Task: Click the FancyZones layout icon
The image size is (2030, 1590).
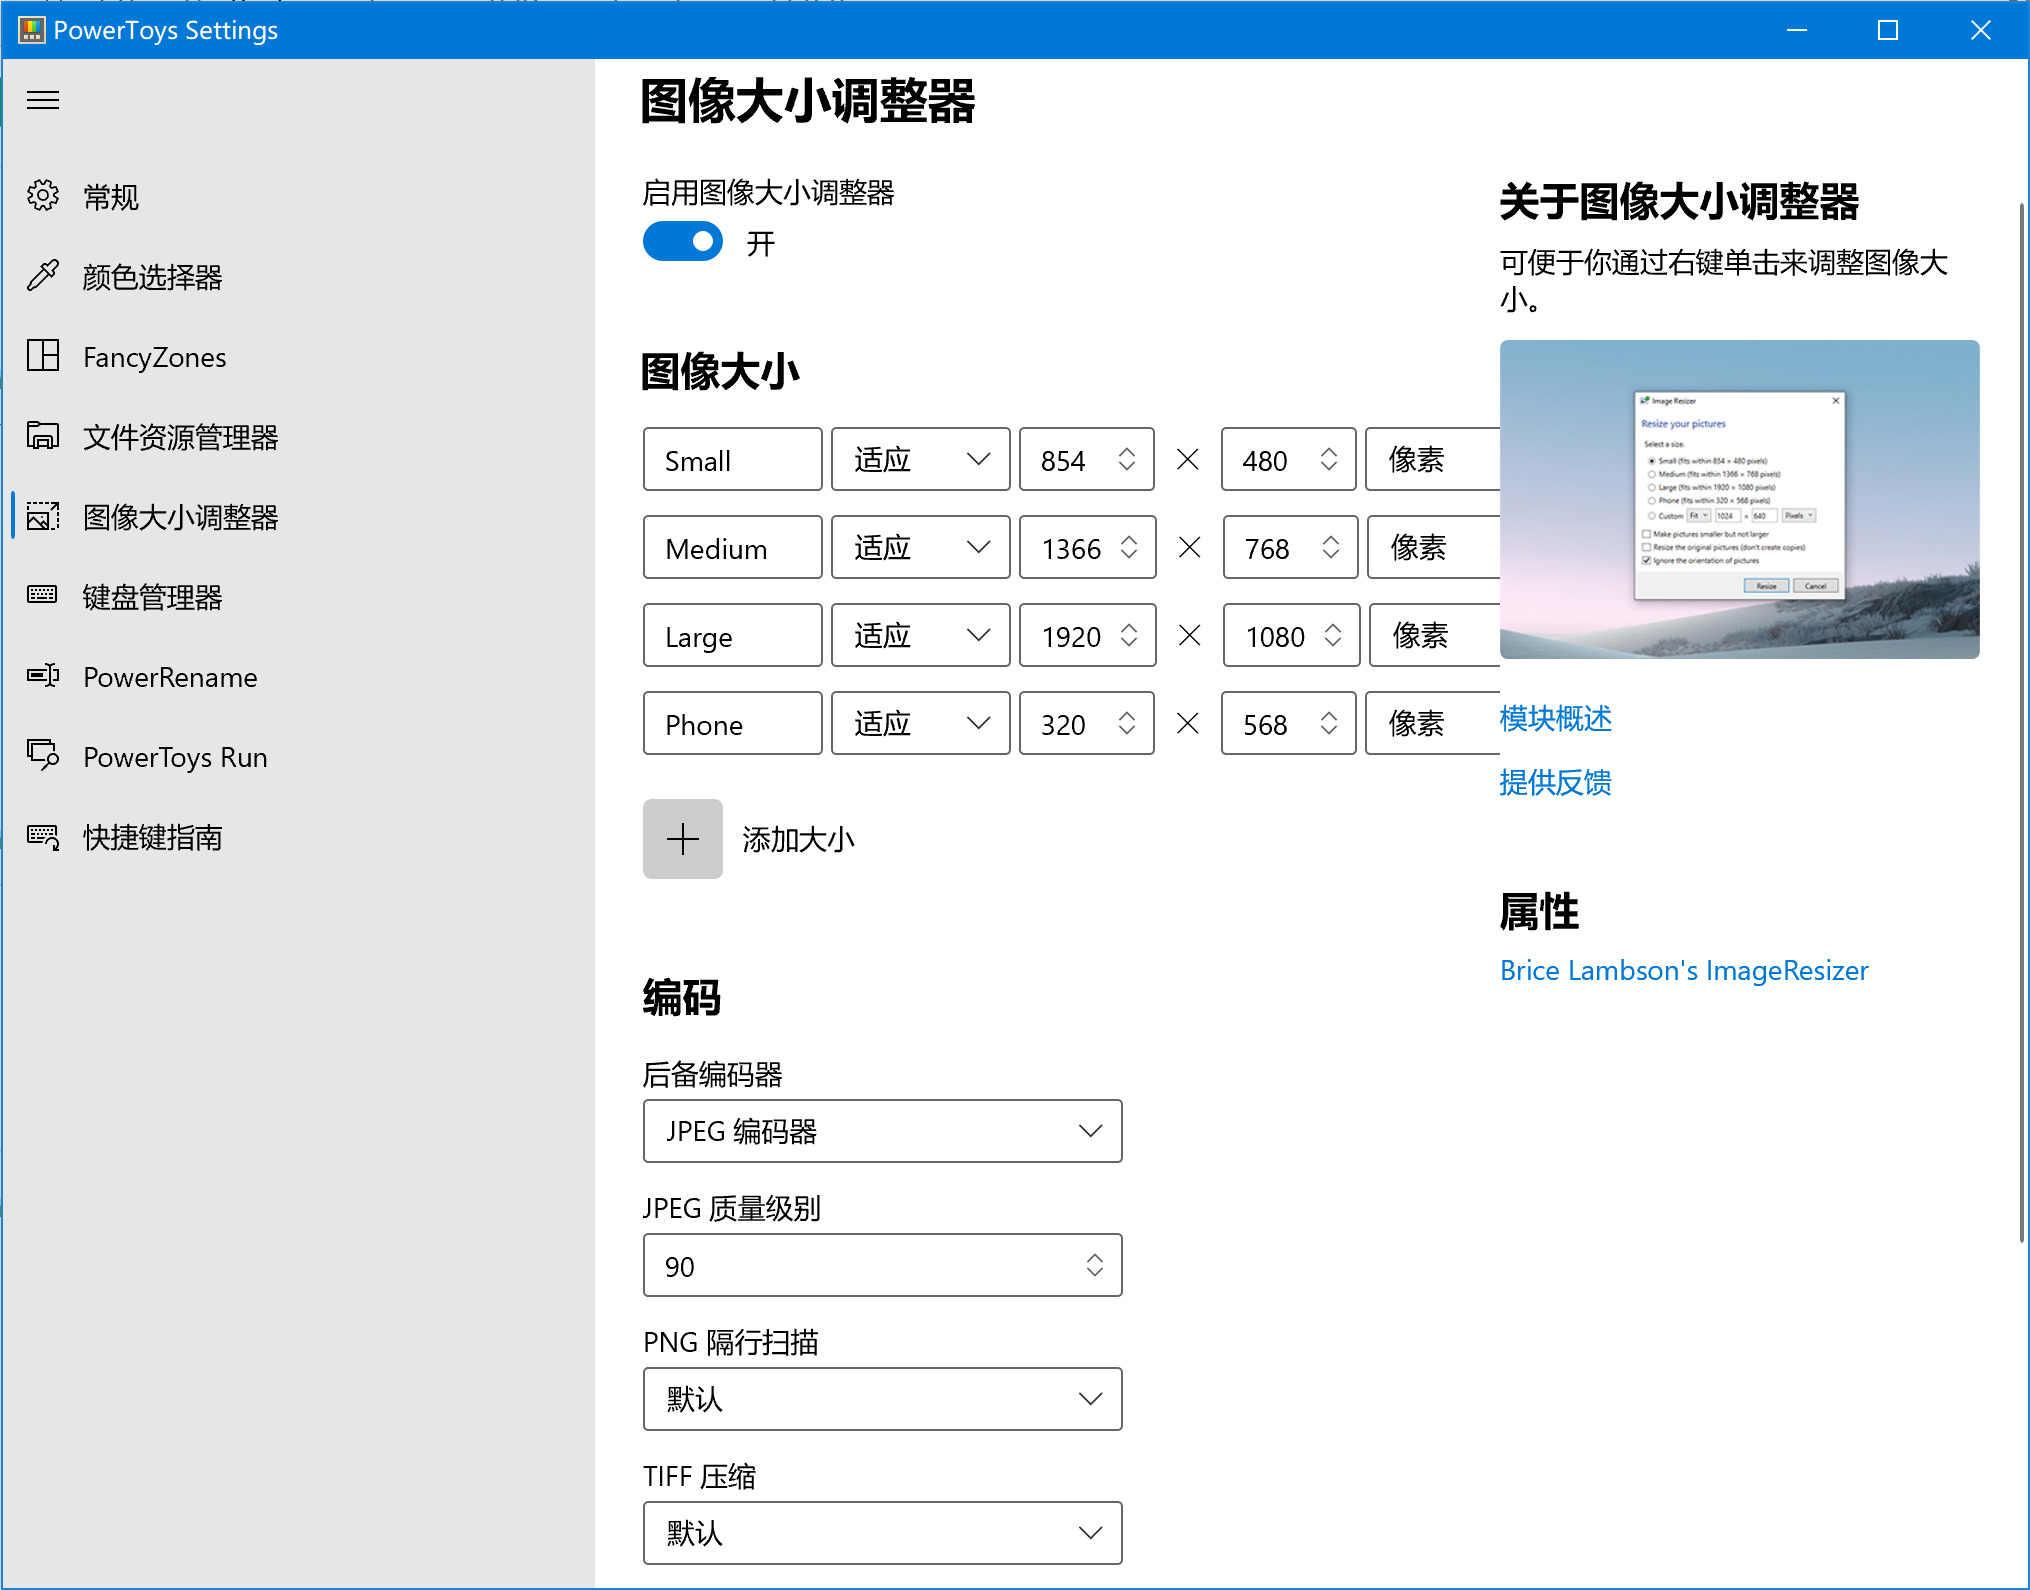Action: (x=43, y=356)
